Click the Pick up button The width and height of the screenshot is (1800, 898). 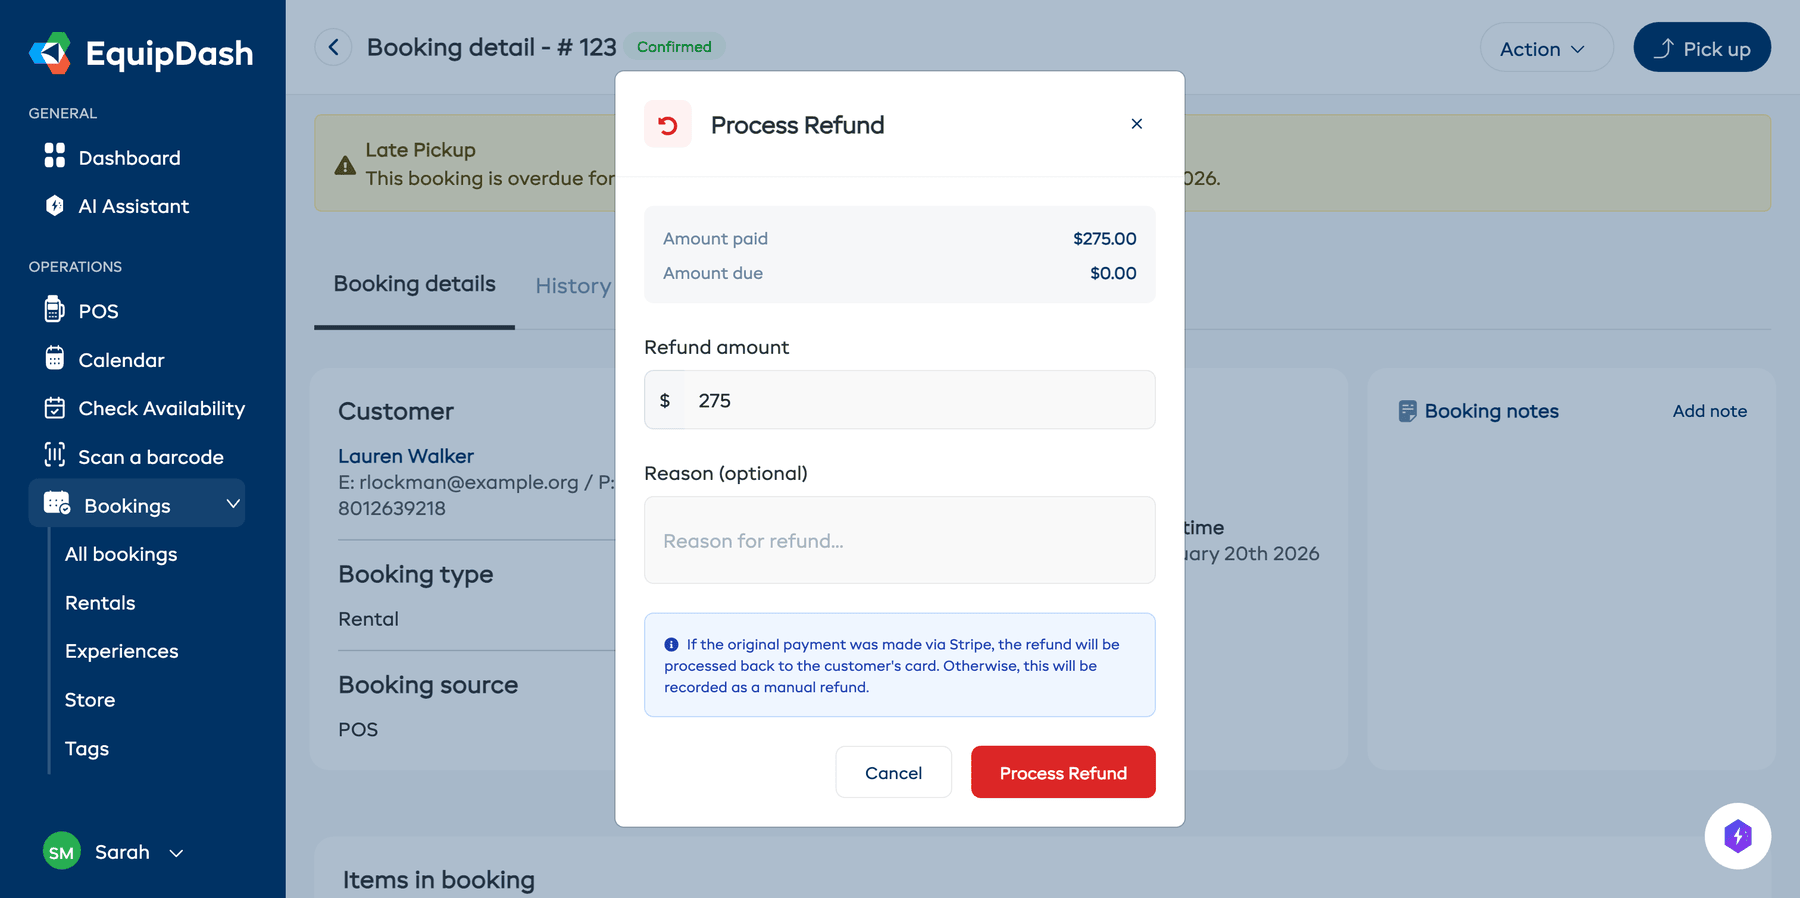coord(1701,47)
